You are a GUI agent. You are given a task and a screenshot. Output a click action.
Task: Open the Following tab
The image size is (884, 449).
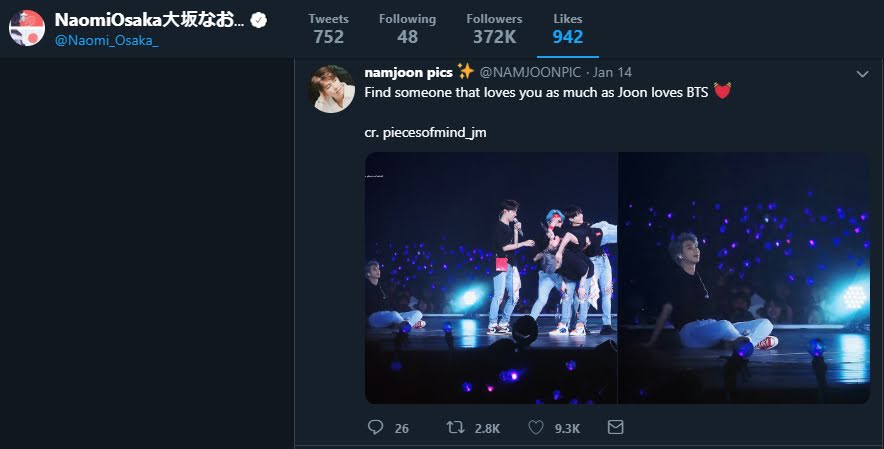[x=407, y=29]
